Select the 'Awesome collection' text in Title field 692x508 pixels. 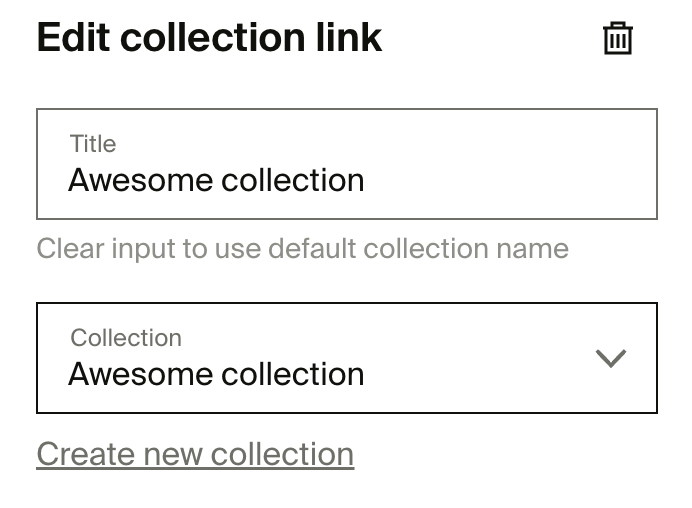pos(216,180)
